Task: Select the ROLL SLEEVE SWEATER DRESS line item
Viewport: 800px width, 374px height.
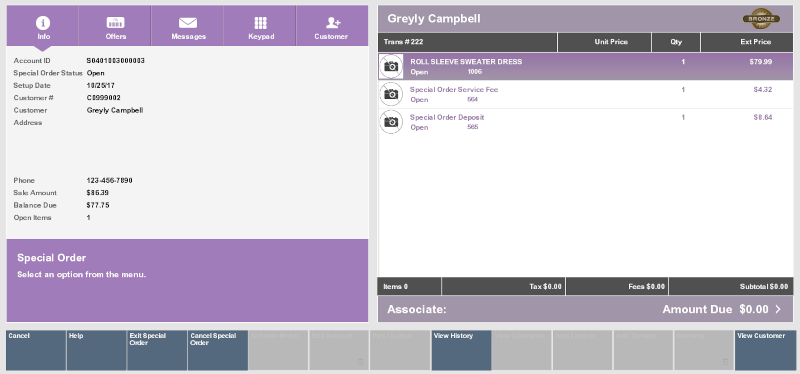Action: (586, 66)
